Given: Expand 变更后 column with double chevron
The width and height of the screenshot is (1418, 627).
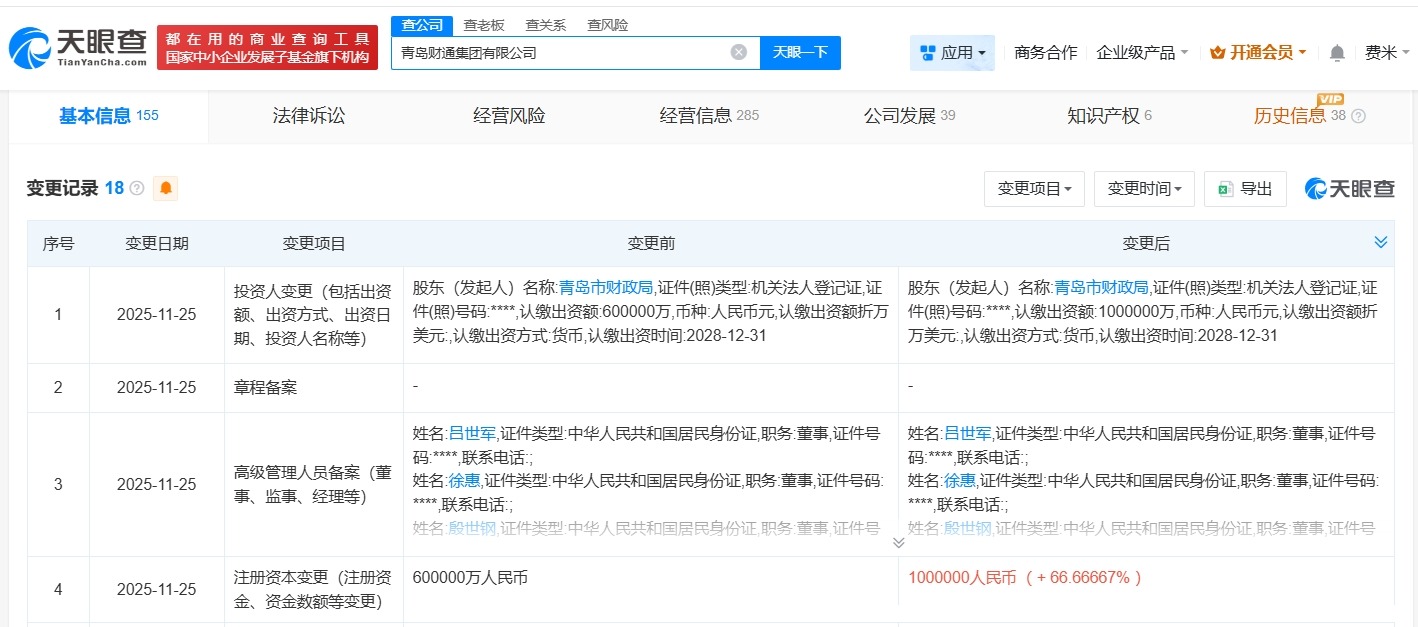Looking at the screenshot, I should point(1380,242).
